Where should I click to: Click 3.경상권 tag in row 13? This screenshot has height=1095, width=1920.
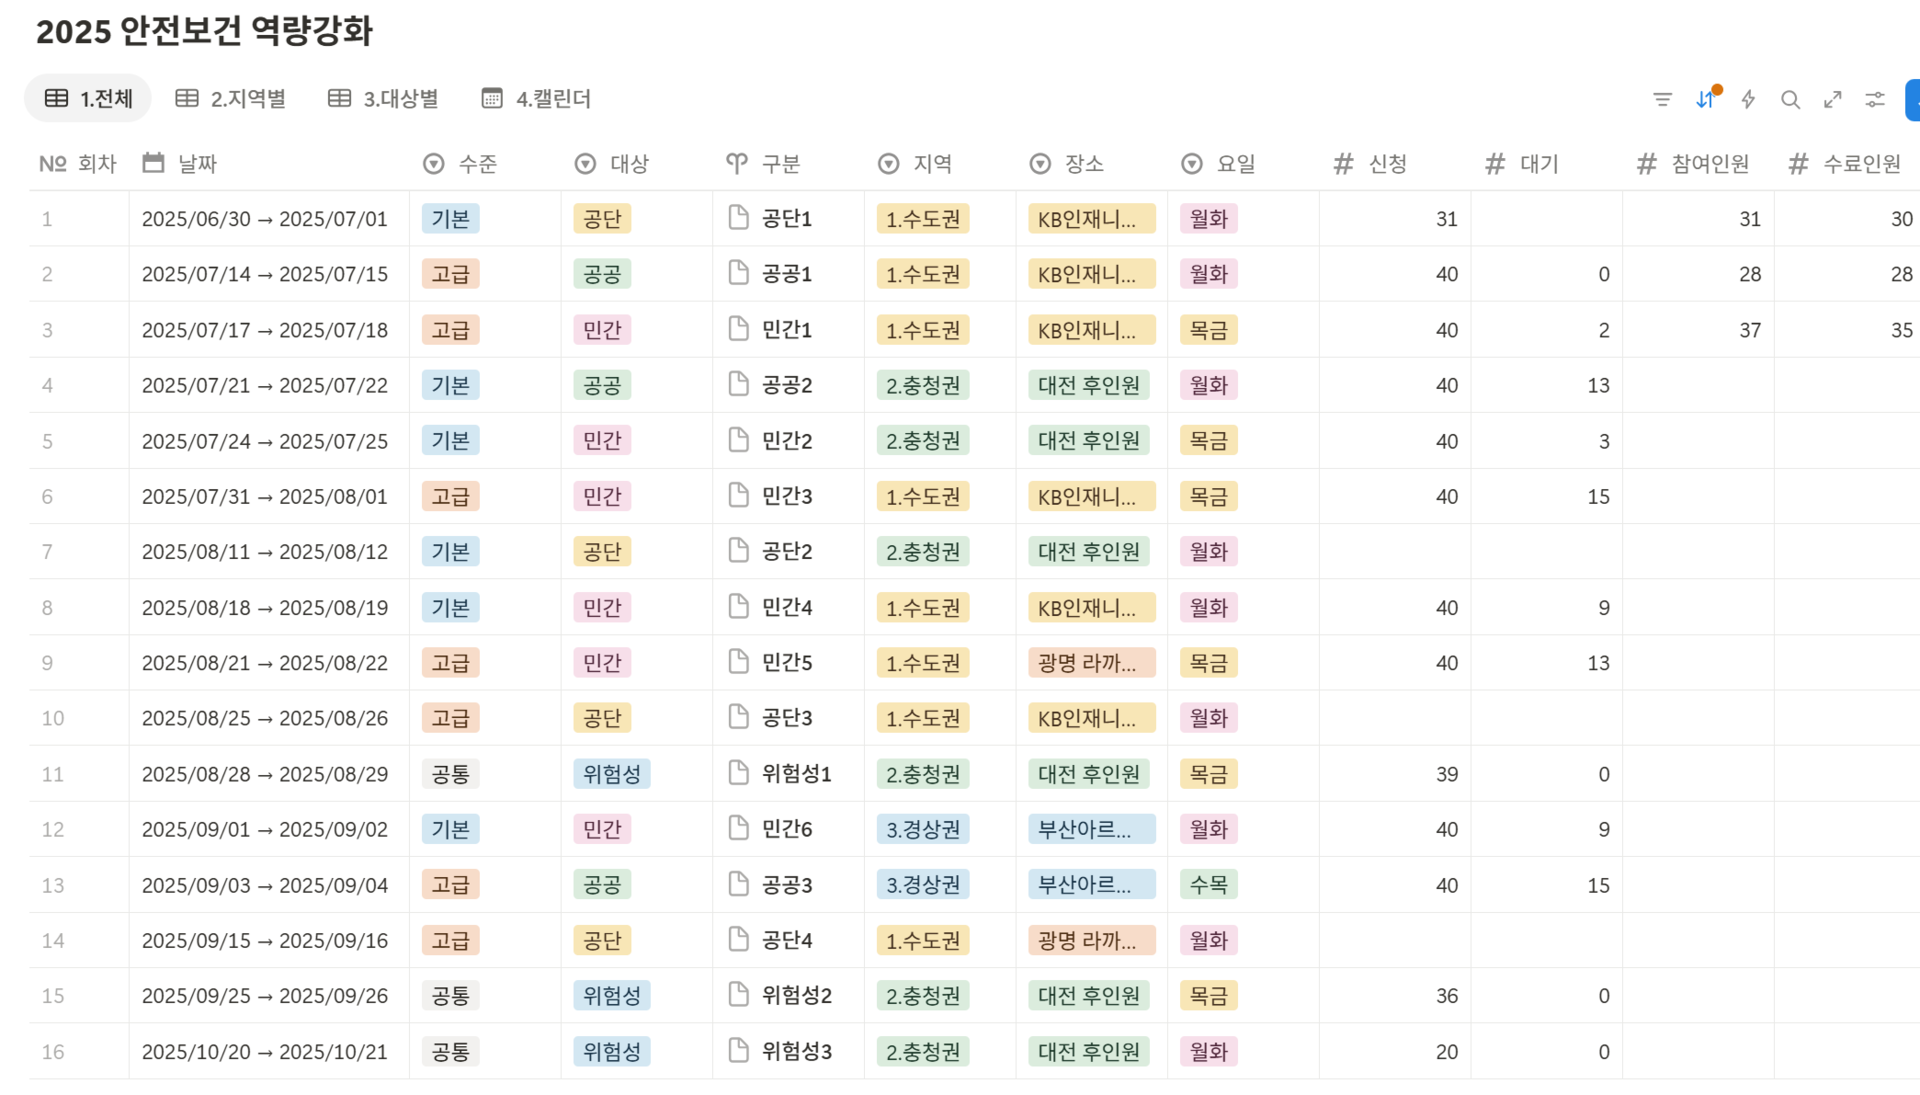922,885
